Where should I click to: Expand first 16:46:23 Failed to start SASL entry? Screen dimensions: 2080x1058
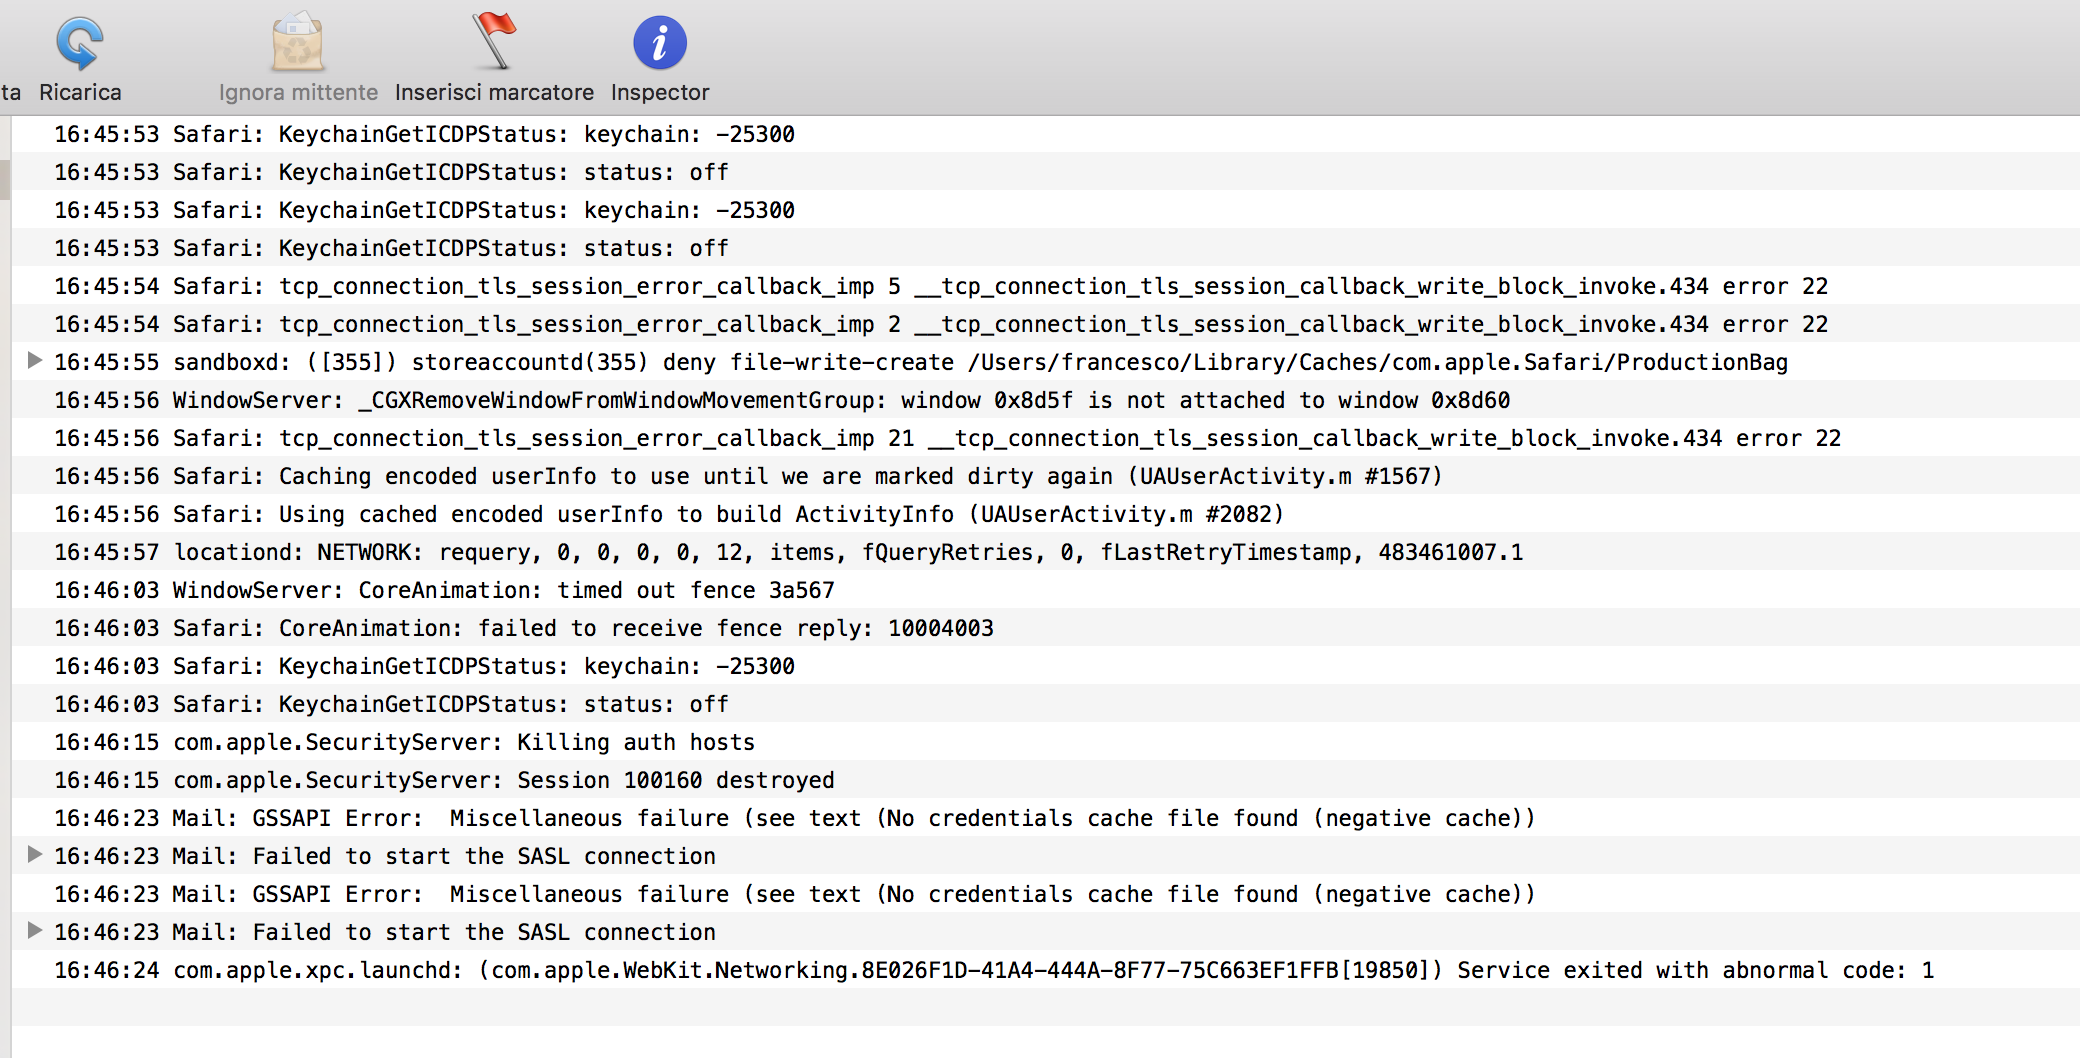[35, 854]
